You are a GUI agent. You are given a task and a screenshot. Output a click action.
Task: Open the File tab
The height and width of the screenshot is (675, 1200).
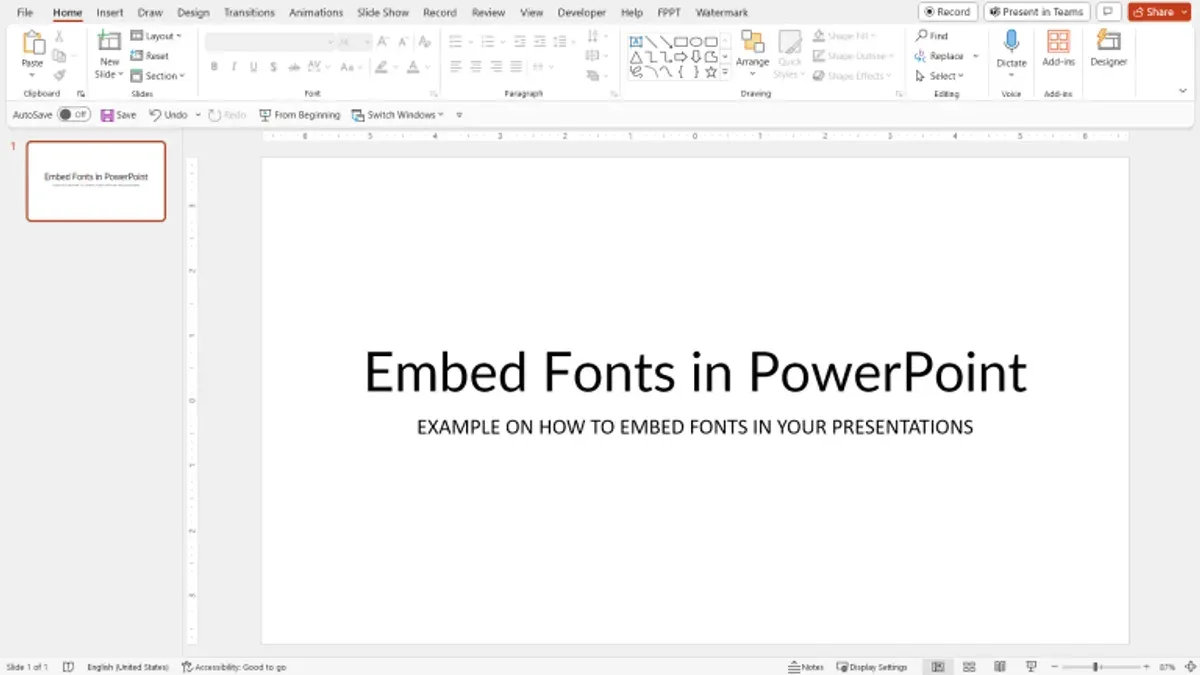tap(26, 13)
